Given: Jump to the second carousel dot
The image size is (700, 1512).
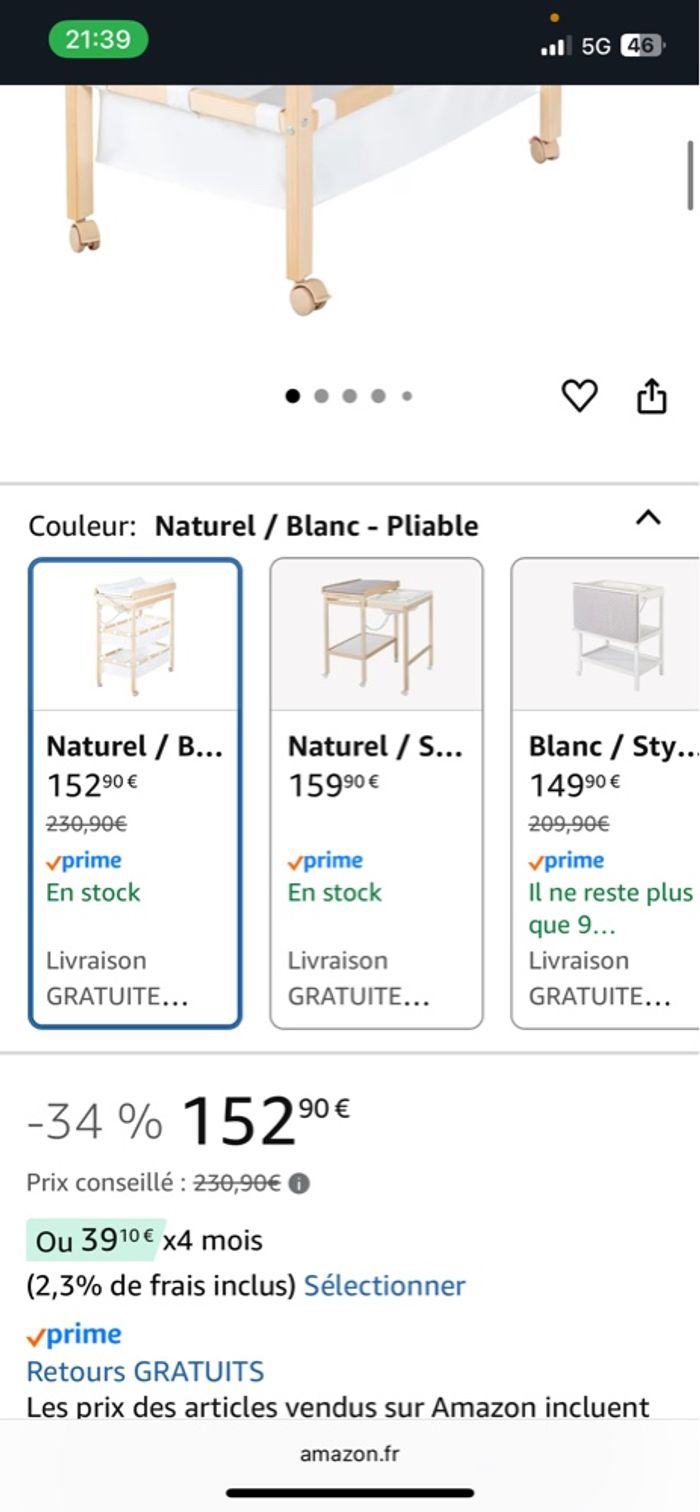Looking at the screenshot, I should pos(321,396).
